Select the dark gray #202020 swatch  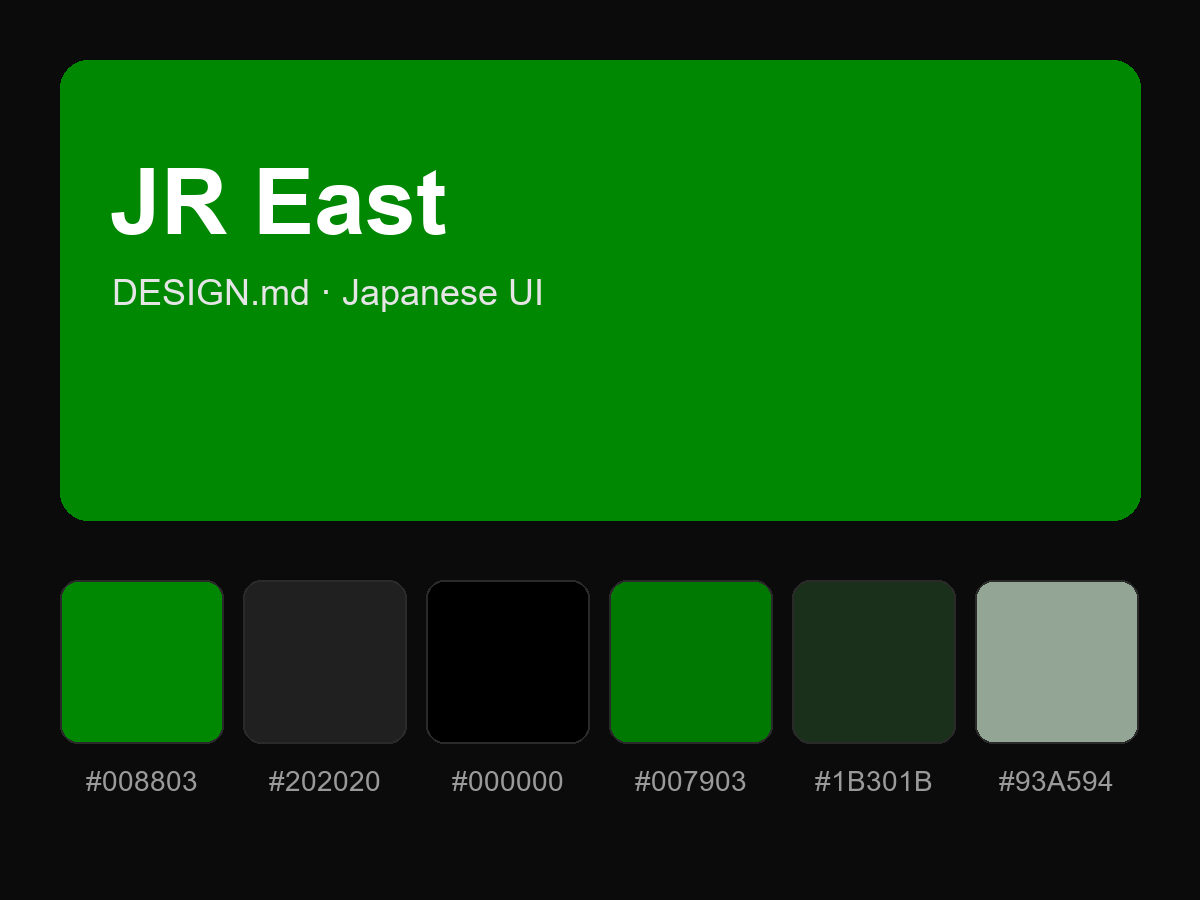coord(325,662)
